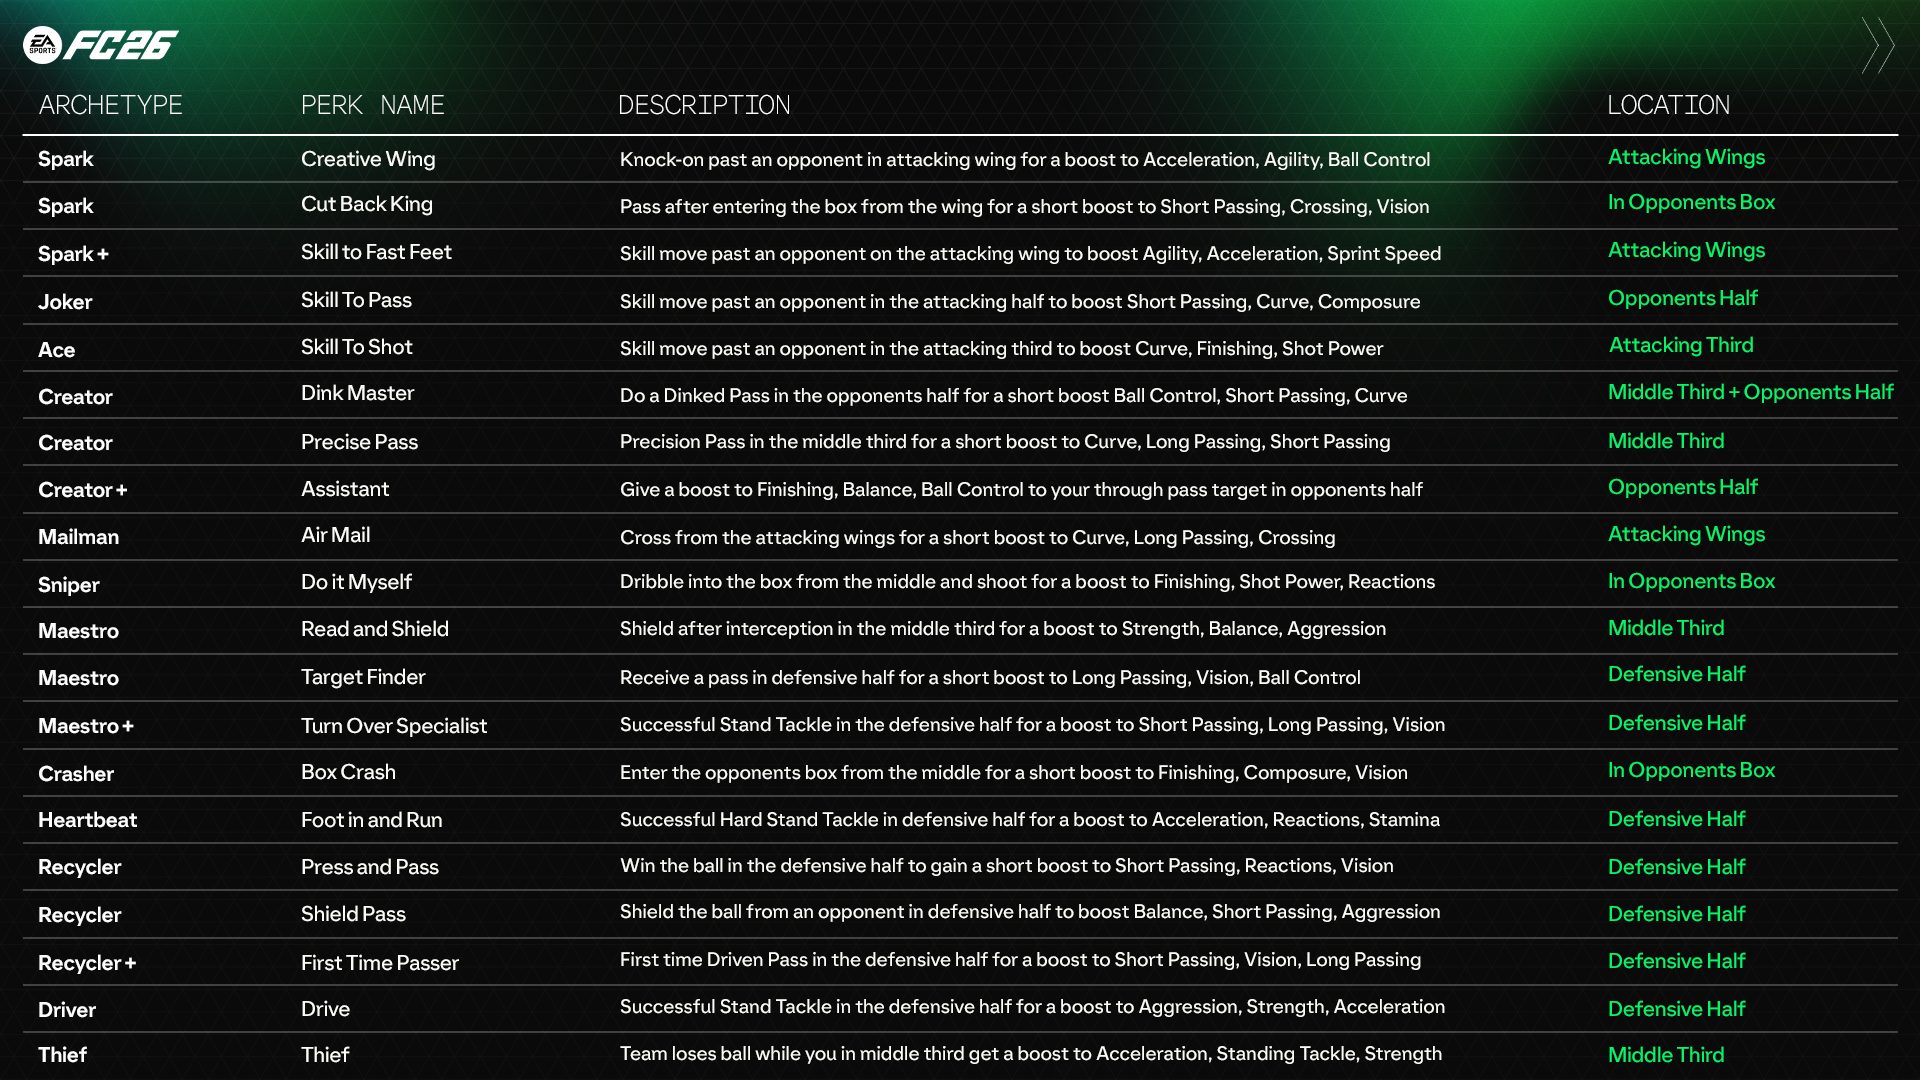Viewport: 1920px width, 1080px height.
Task: Click the Foot in and Run perk
Action: pyautogui.click(x=371, y=820)
